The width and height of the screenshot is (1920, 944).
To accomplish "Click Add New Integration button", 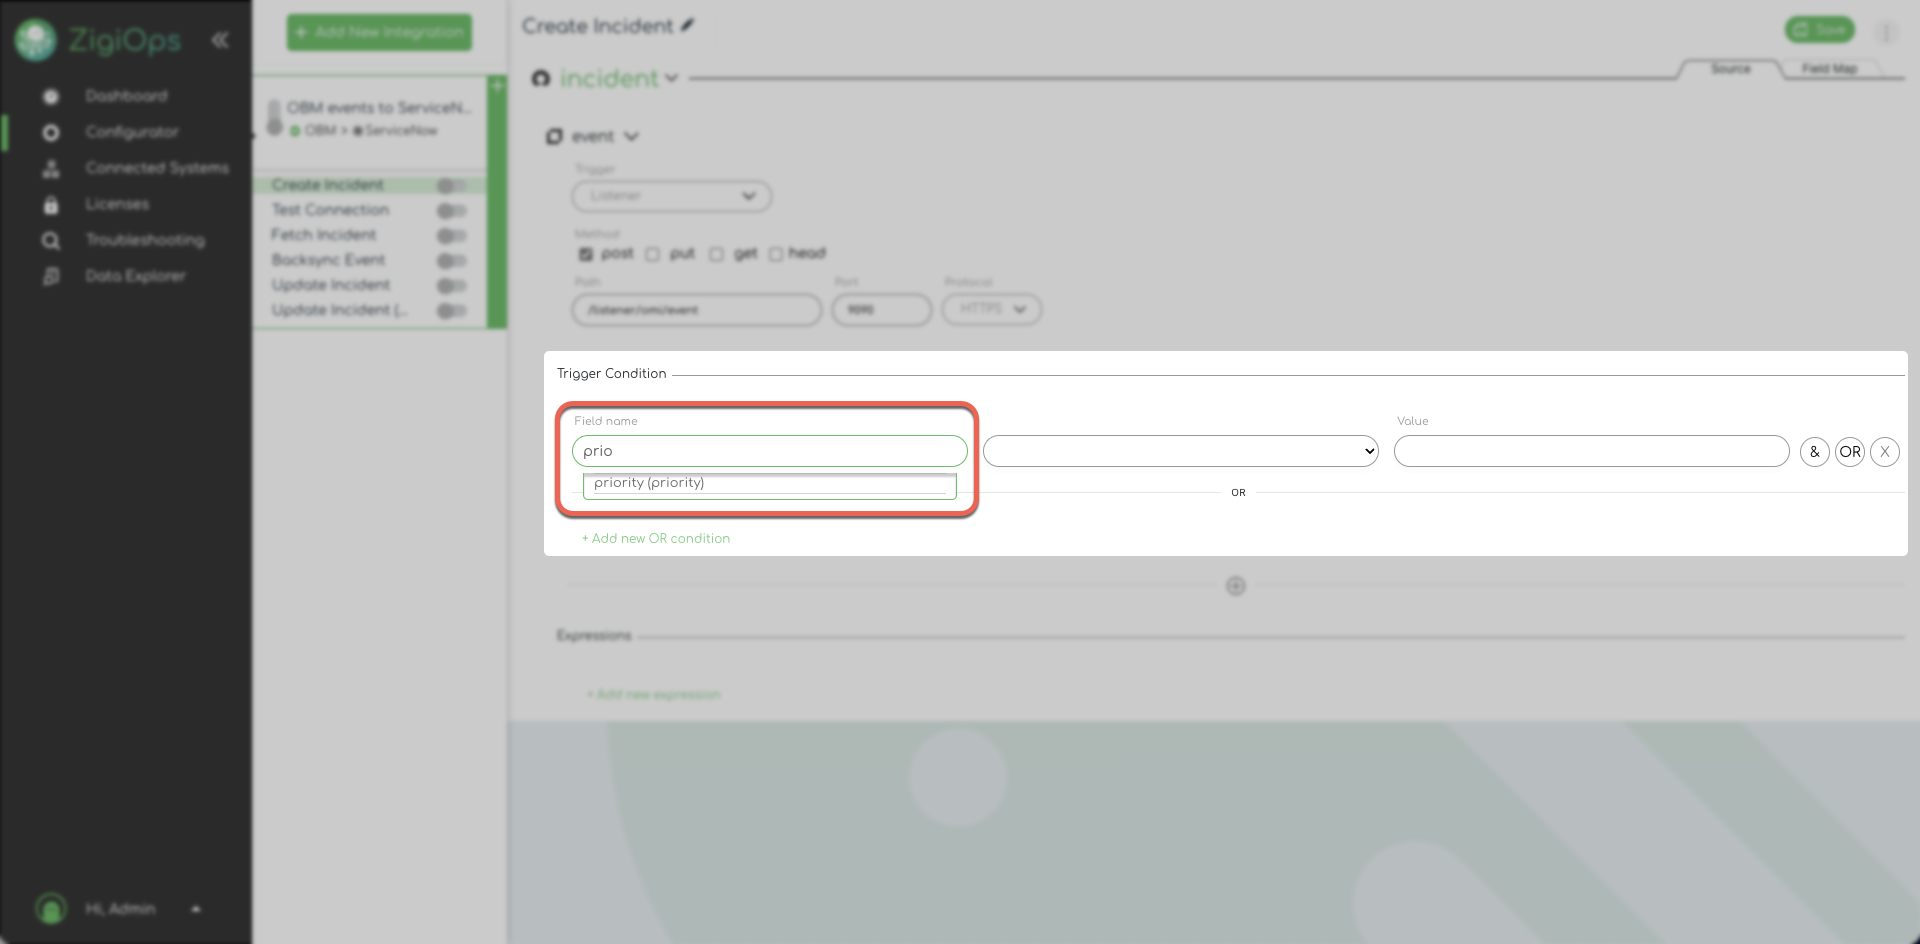I will click(x=379, y=32).
